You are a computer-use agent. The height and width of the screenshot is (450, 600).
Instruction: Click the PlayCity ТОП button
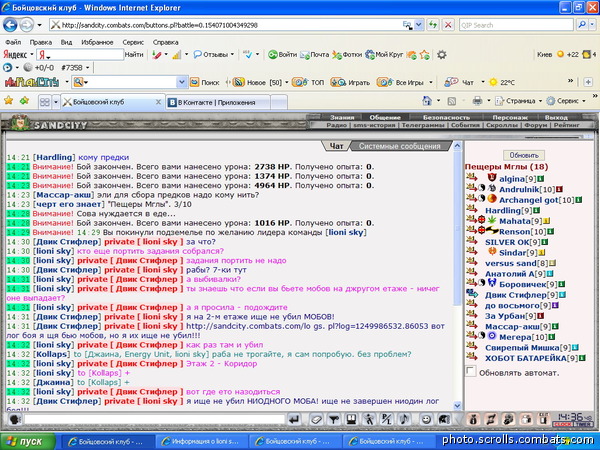[x=308, y=82]
